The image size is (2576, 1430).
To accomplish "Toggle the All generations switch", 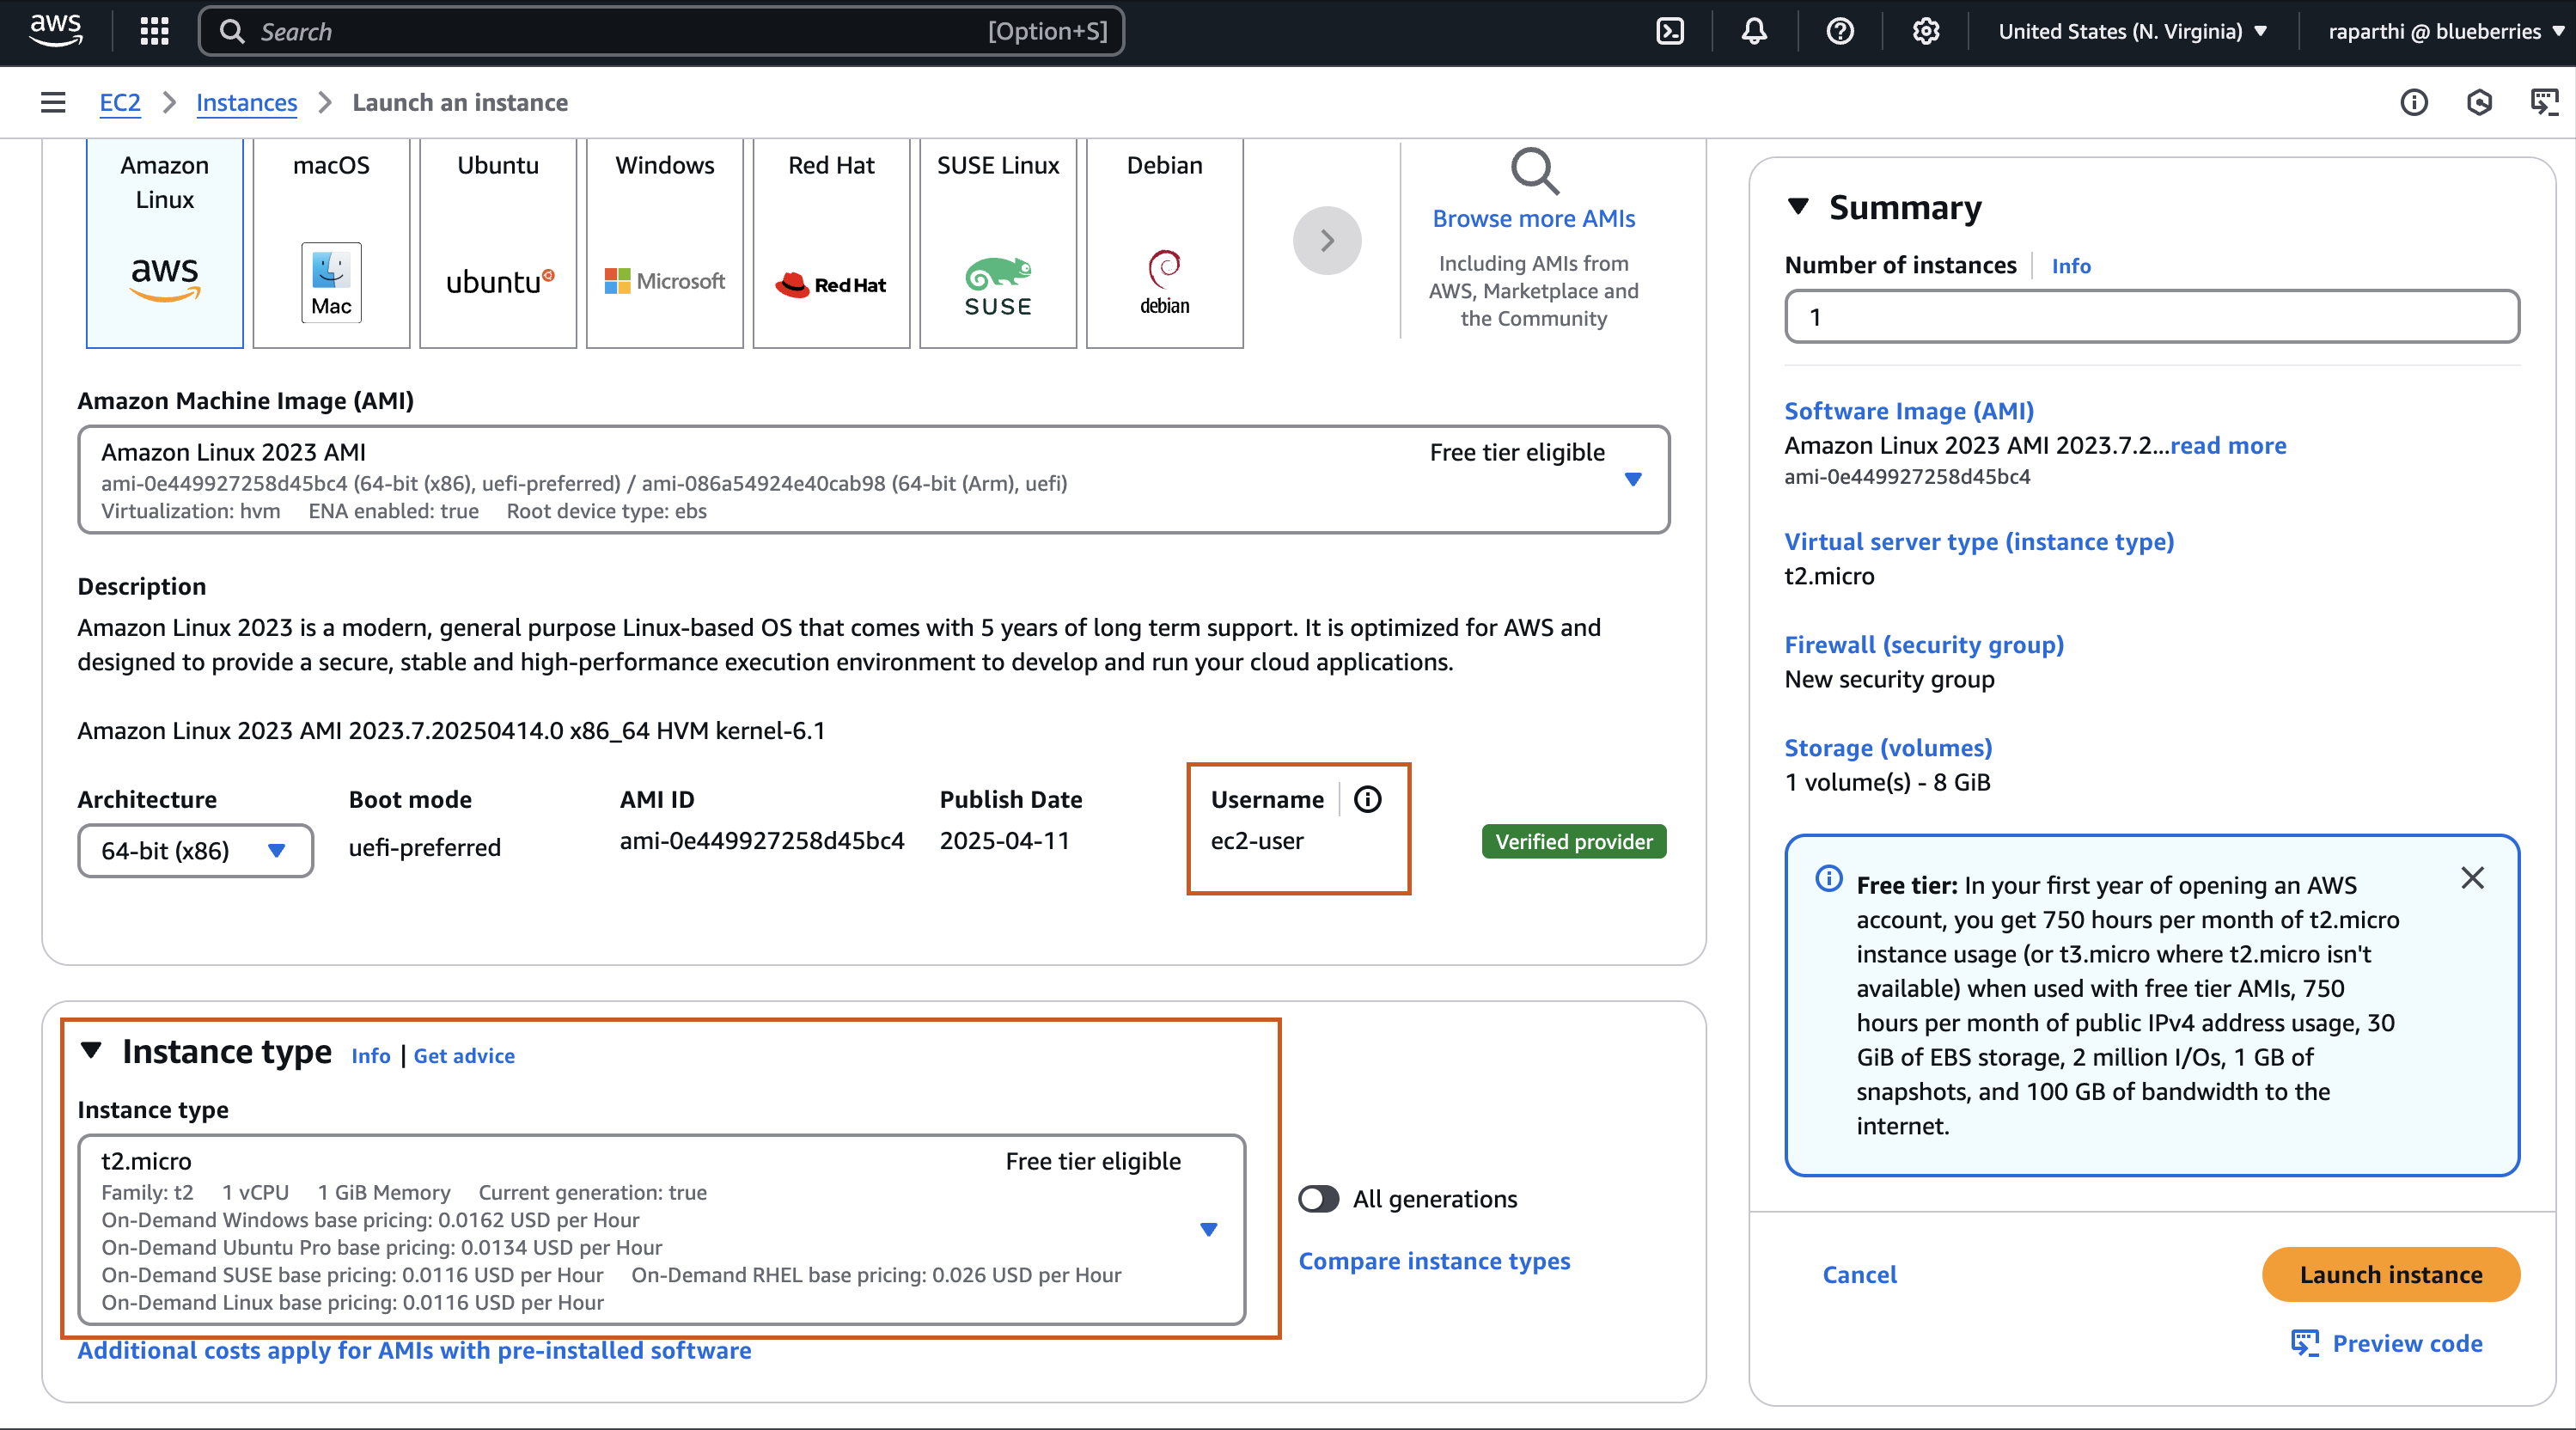I will point(1319,1199).
